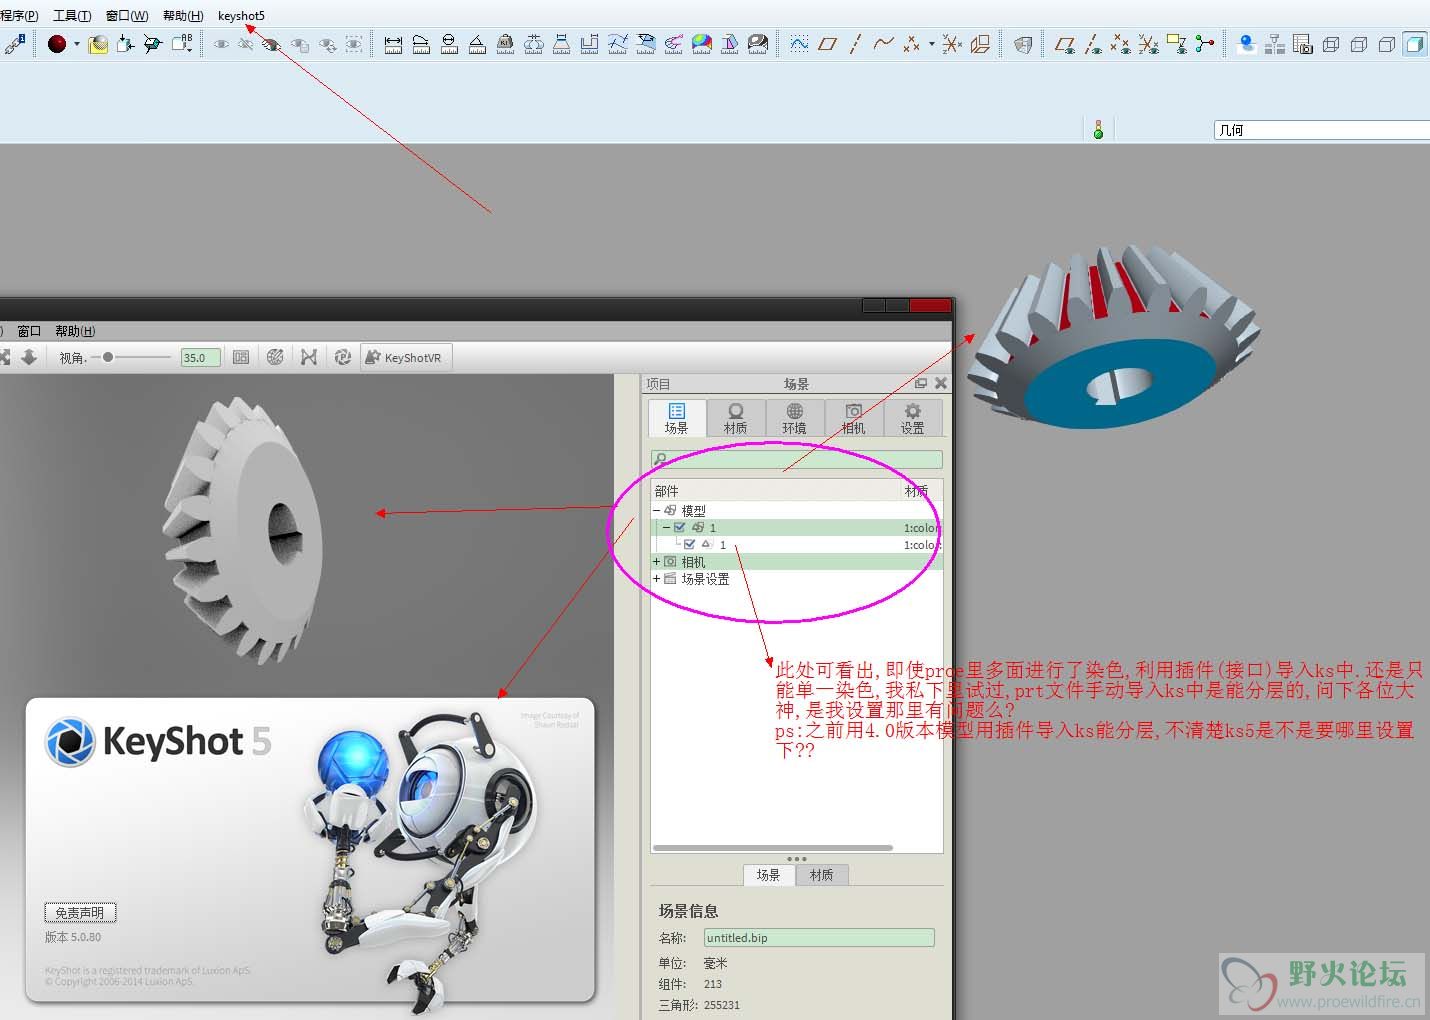Click the scene tree search field
The height and width of the screenshot is (1020, 1430).
pyautogui.click(x=796, y=459)
